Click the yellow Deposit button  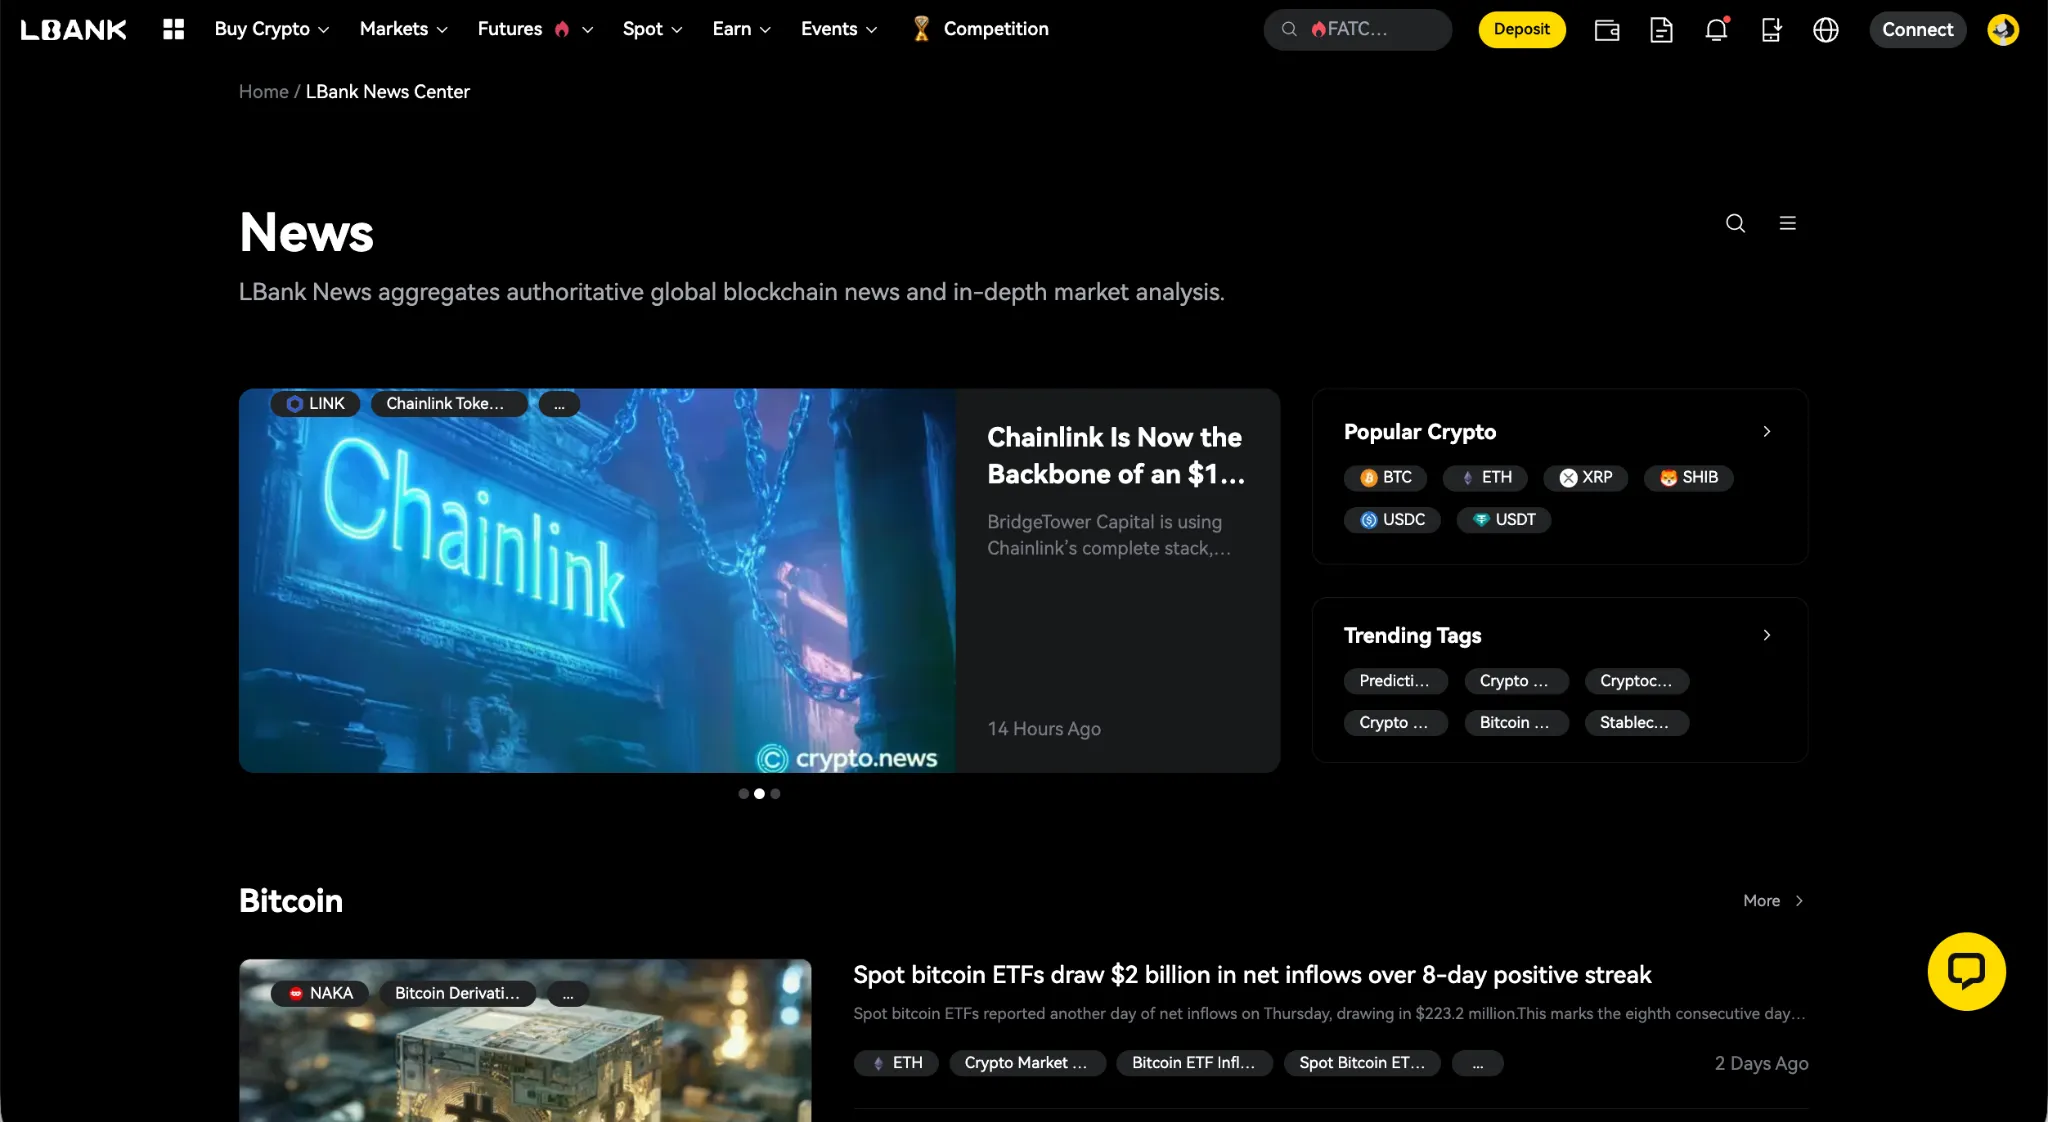tap(1521, 29)
